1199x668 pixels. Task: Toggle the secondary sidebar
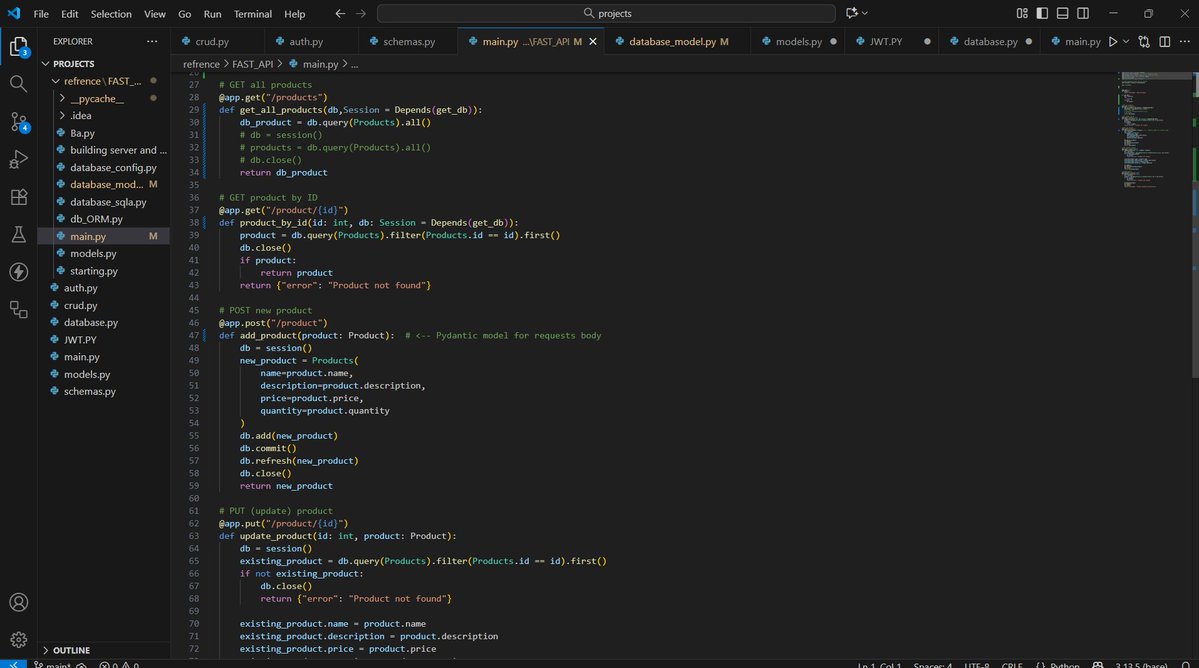(1082, 13)
